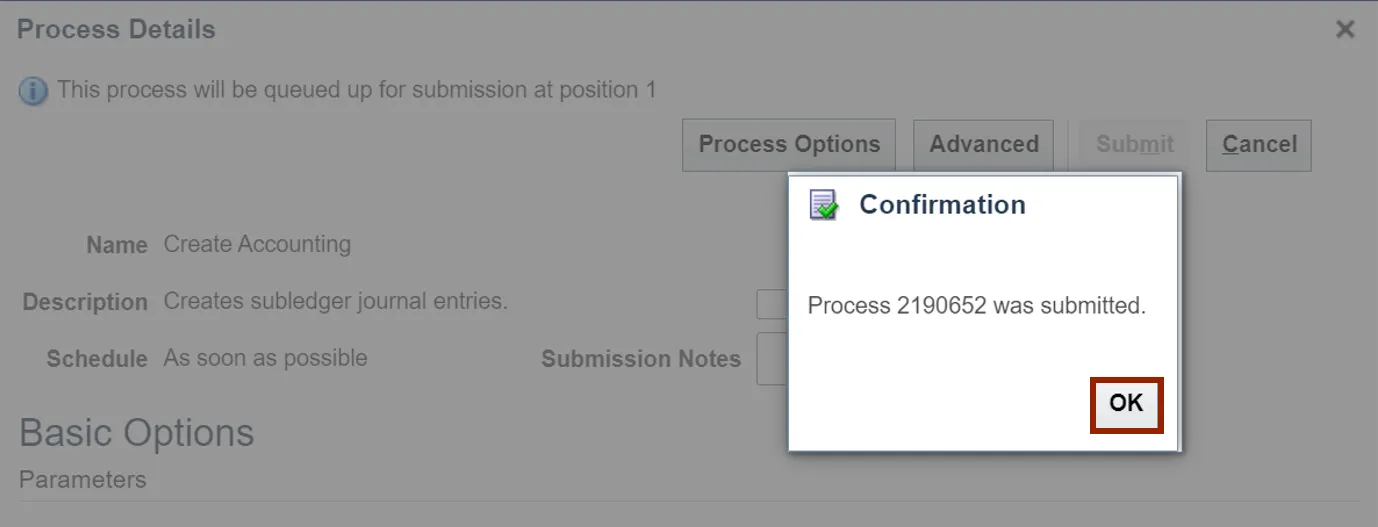Screen dimensions: 1378x527
Task: Click the Confirmation document checkmark icon
Action: pyautogui.click(x=824, y=205)
